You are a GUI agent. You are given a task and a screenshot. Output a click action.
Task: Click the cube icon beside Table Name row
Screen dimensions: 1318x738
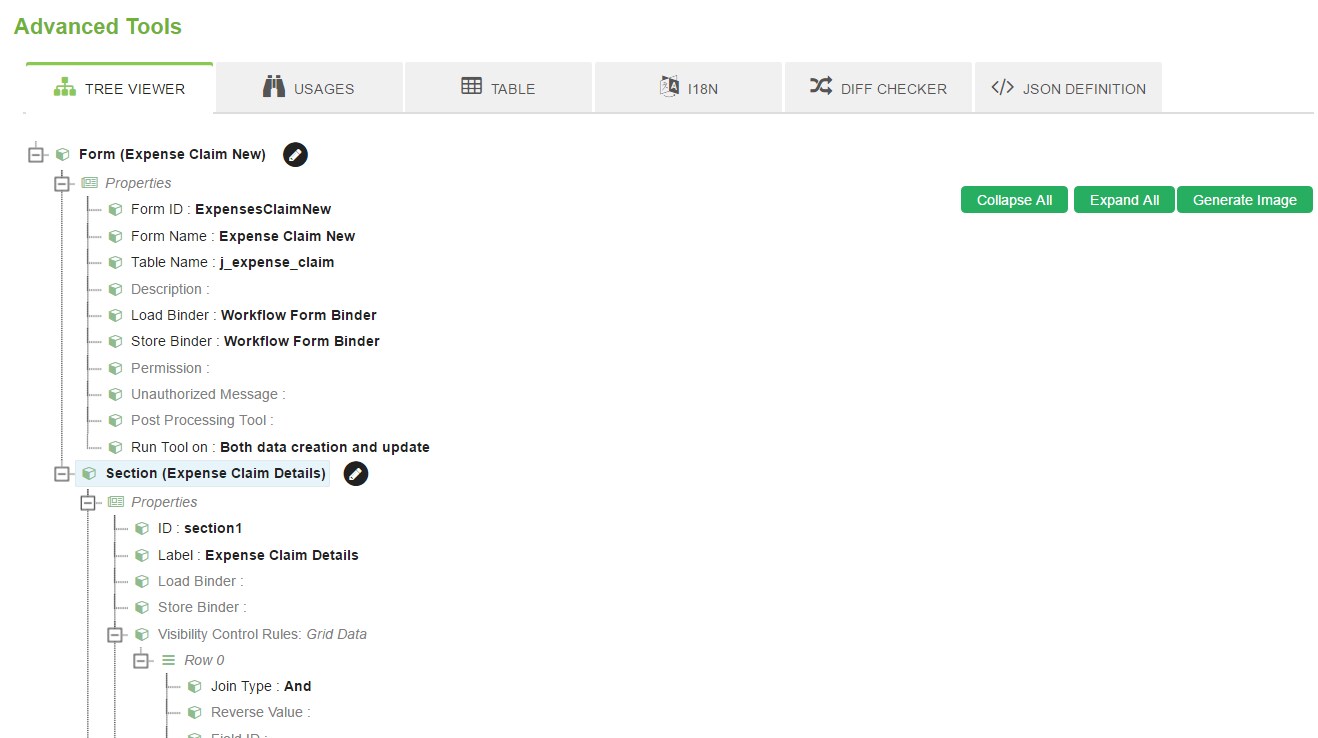(115, 262)
